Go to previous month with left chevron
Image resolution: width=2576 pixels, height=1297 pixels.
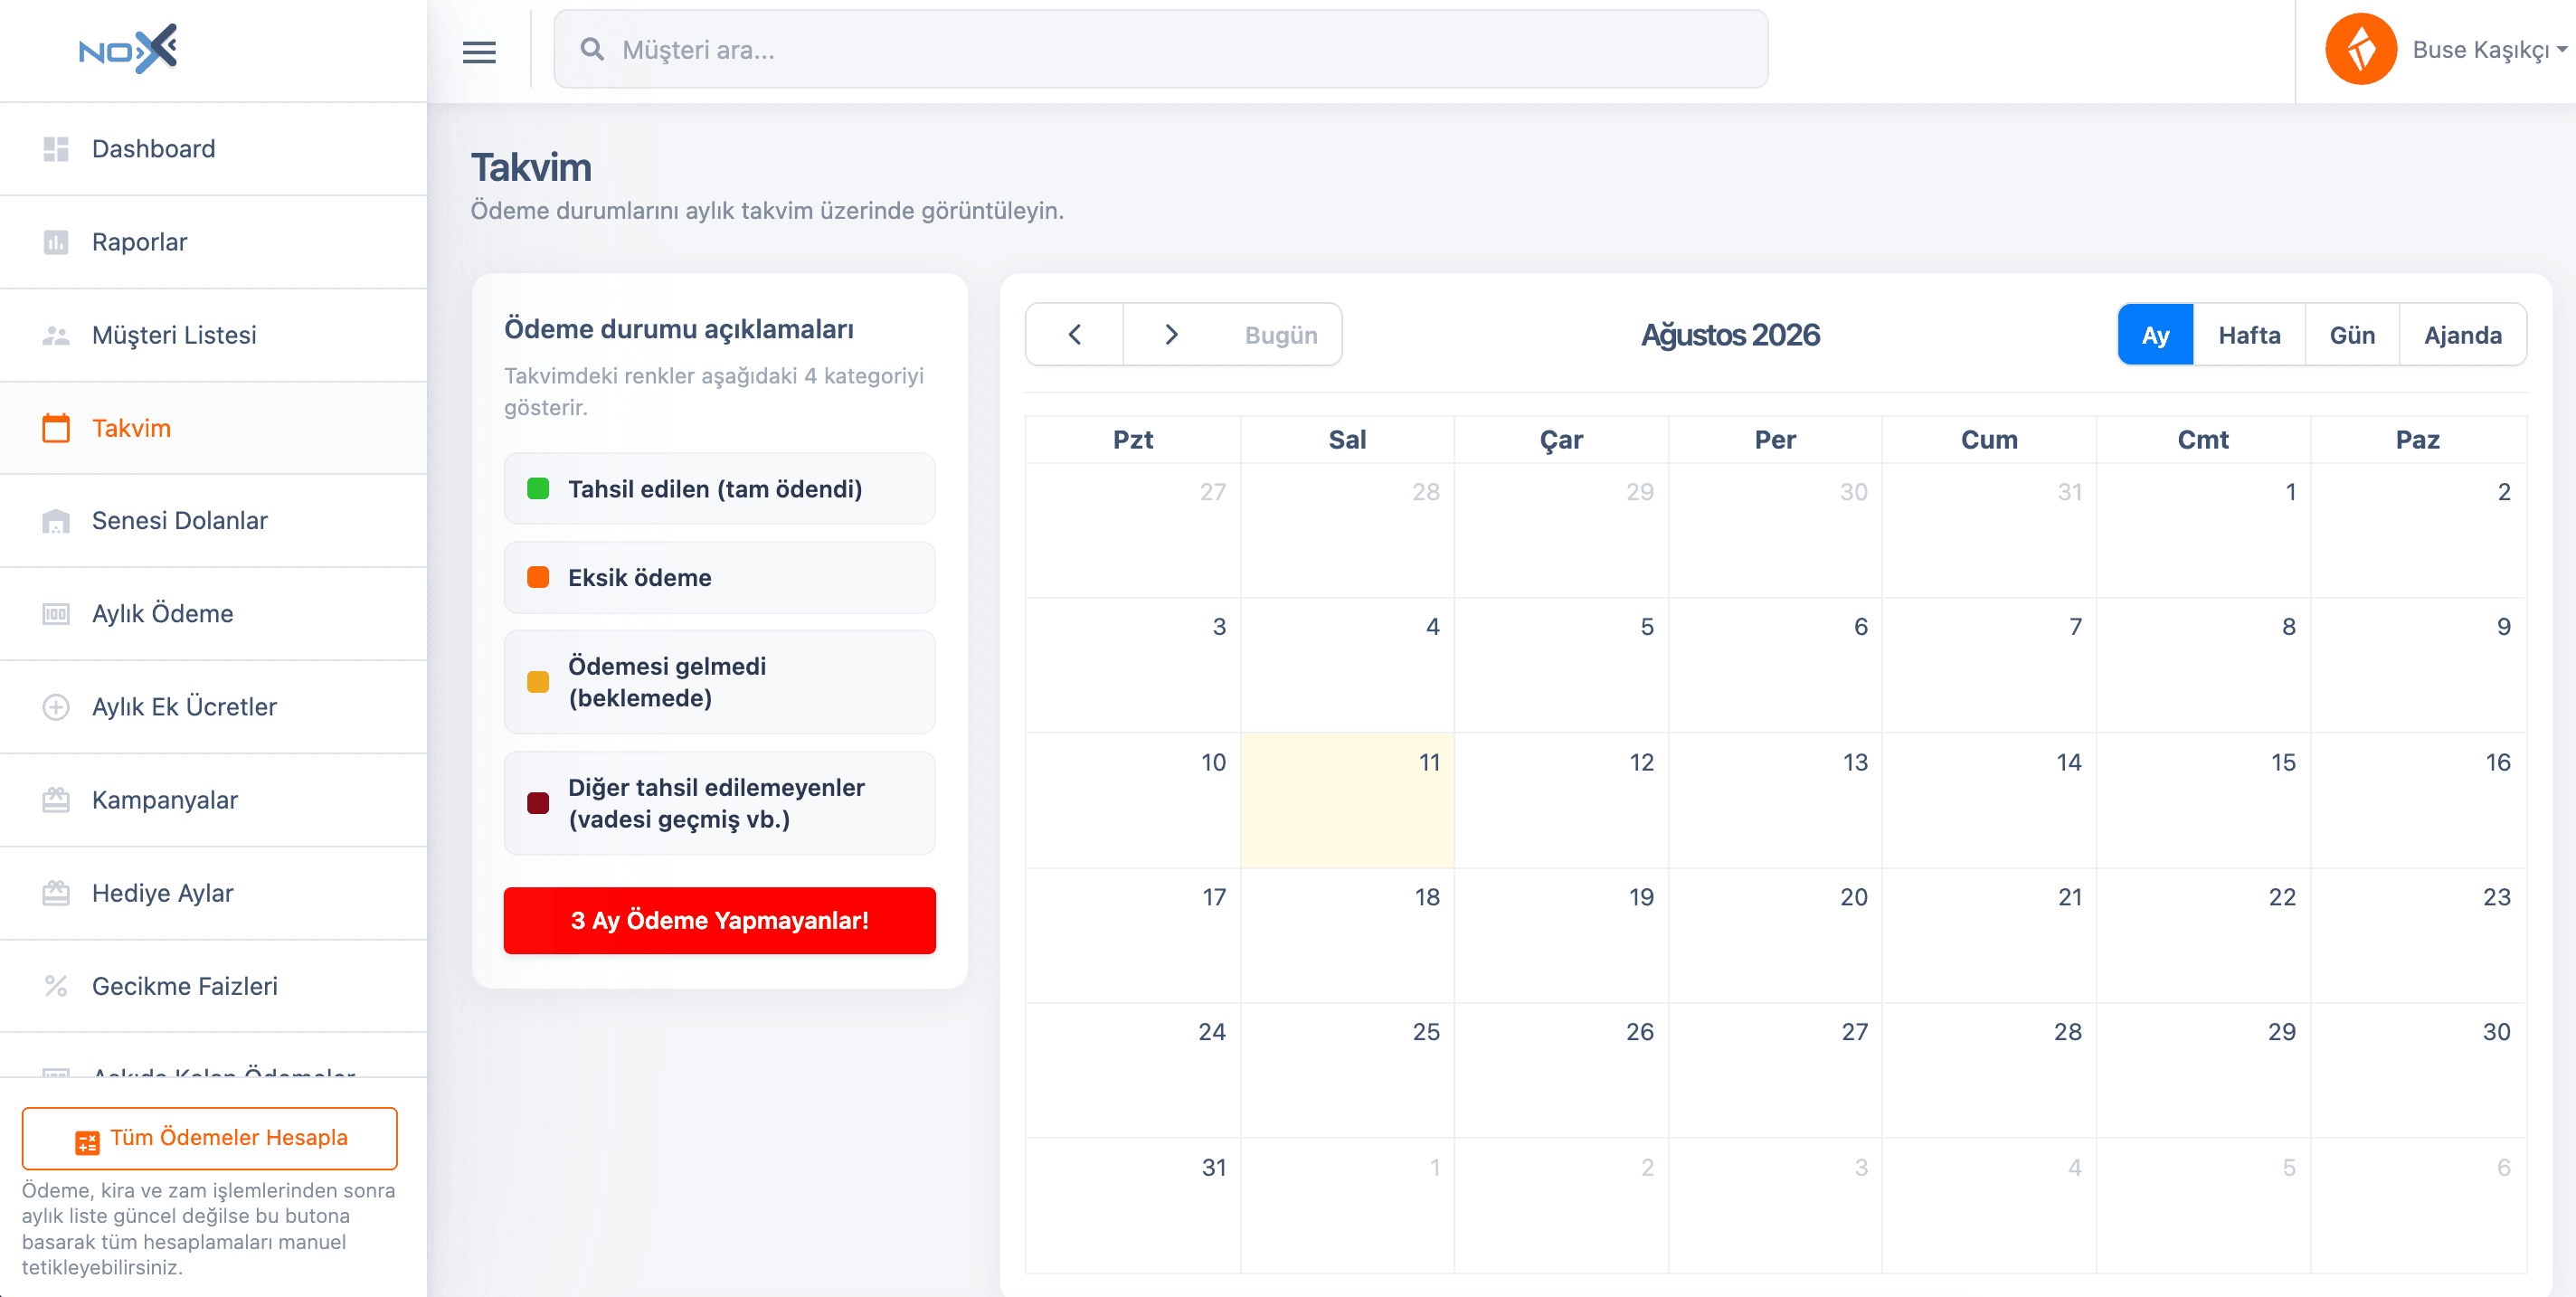coord(1075,335)
